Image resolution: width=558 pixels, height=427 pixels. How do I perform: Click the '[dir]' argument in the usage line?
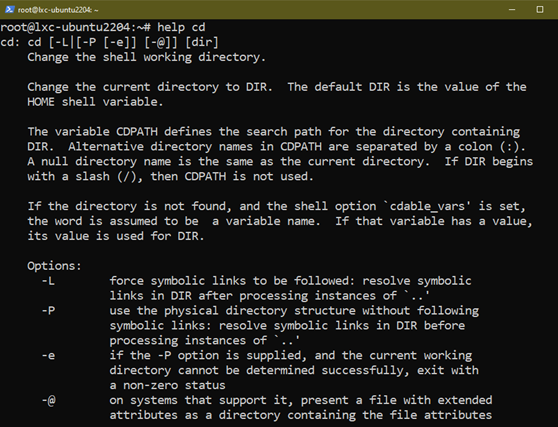pos(202,42)
